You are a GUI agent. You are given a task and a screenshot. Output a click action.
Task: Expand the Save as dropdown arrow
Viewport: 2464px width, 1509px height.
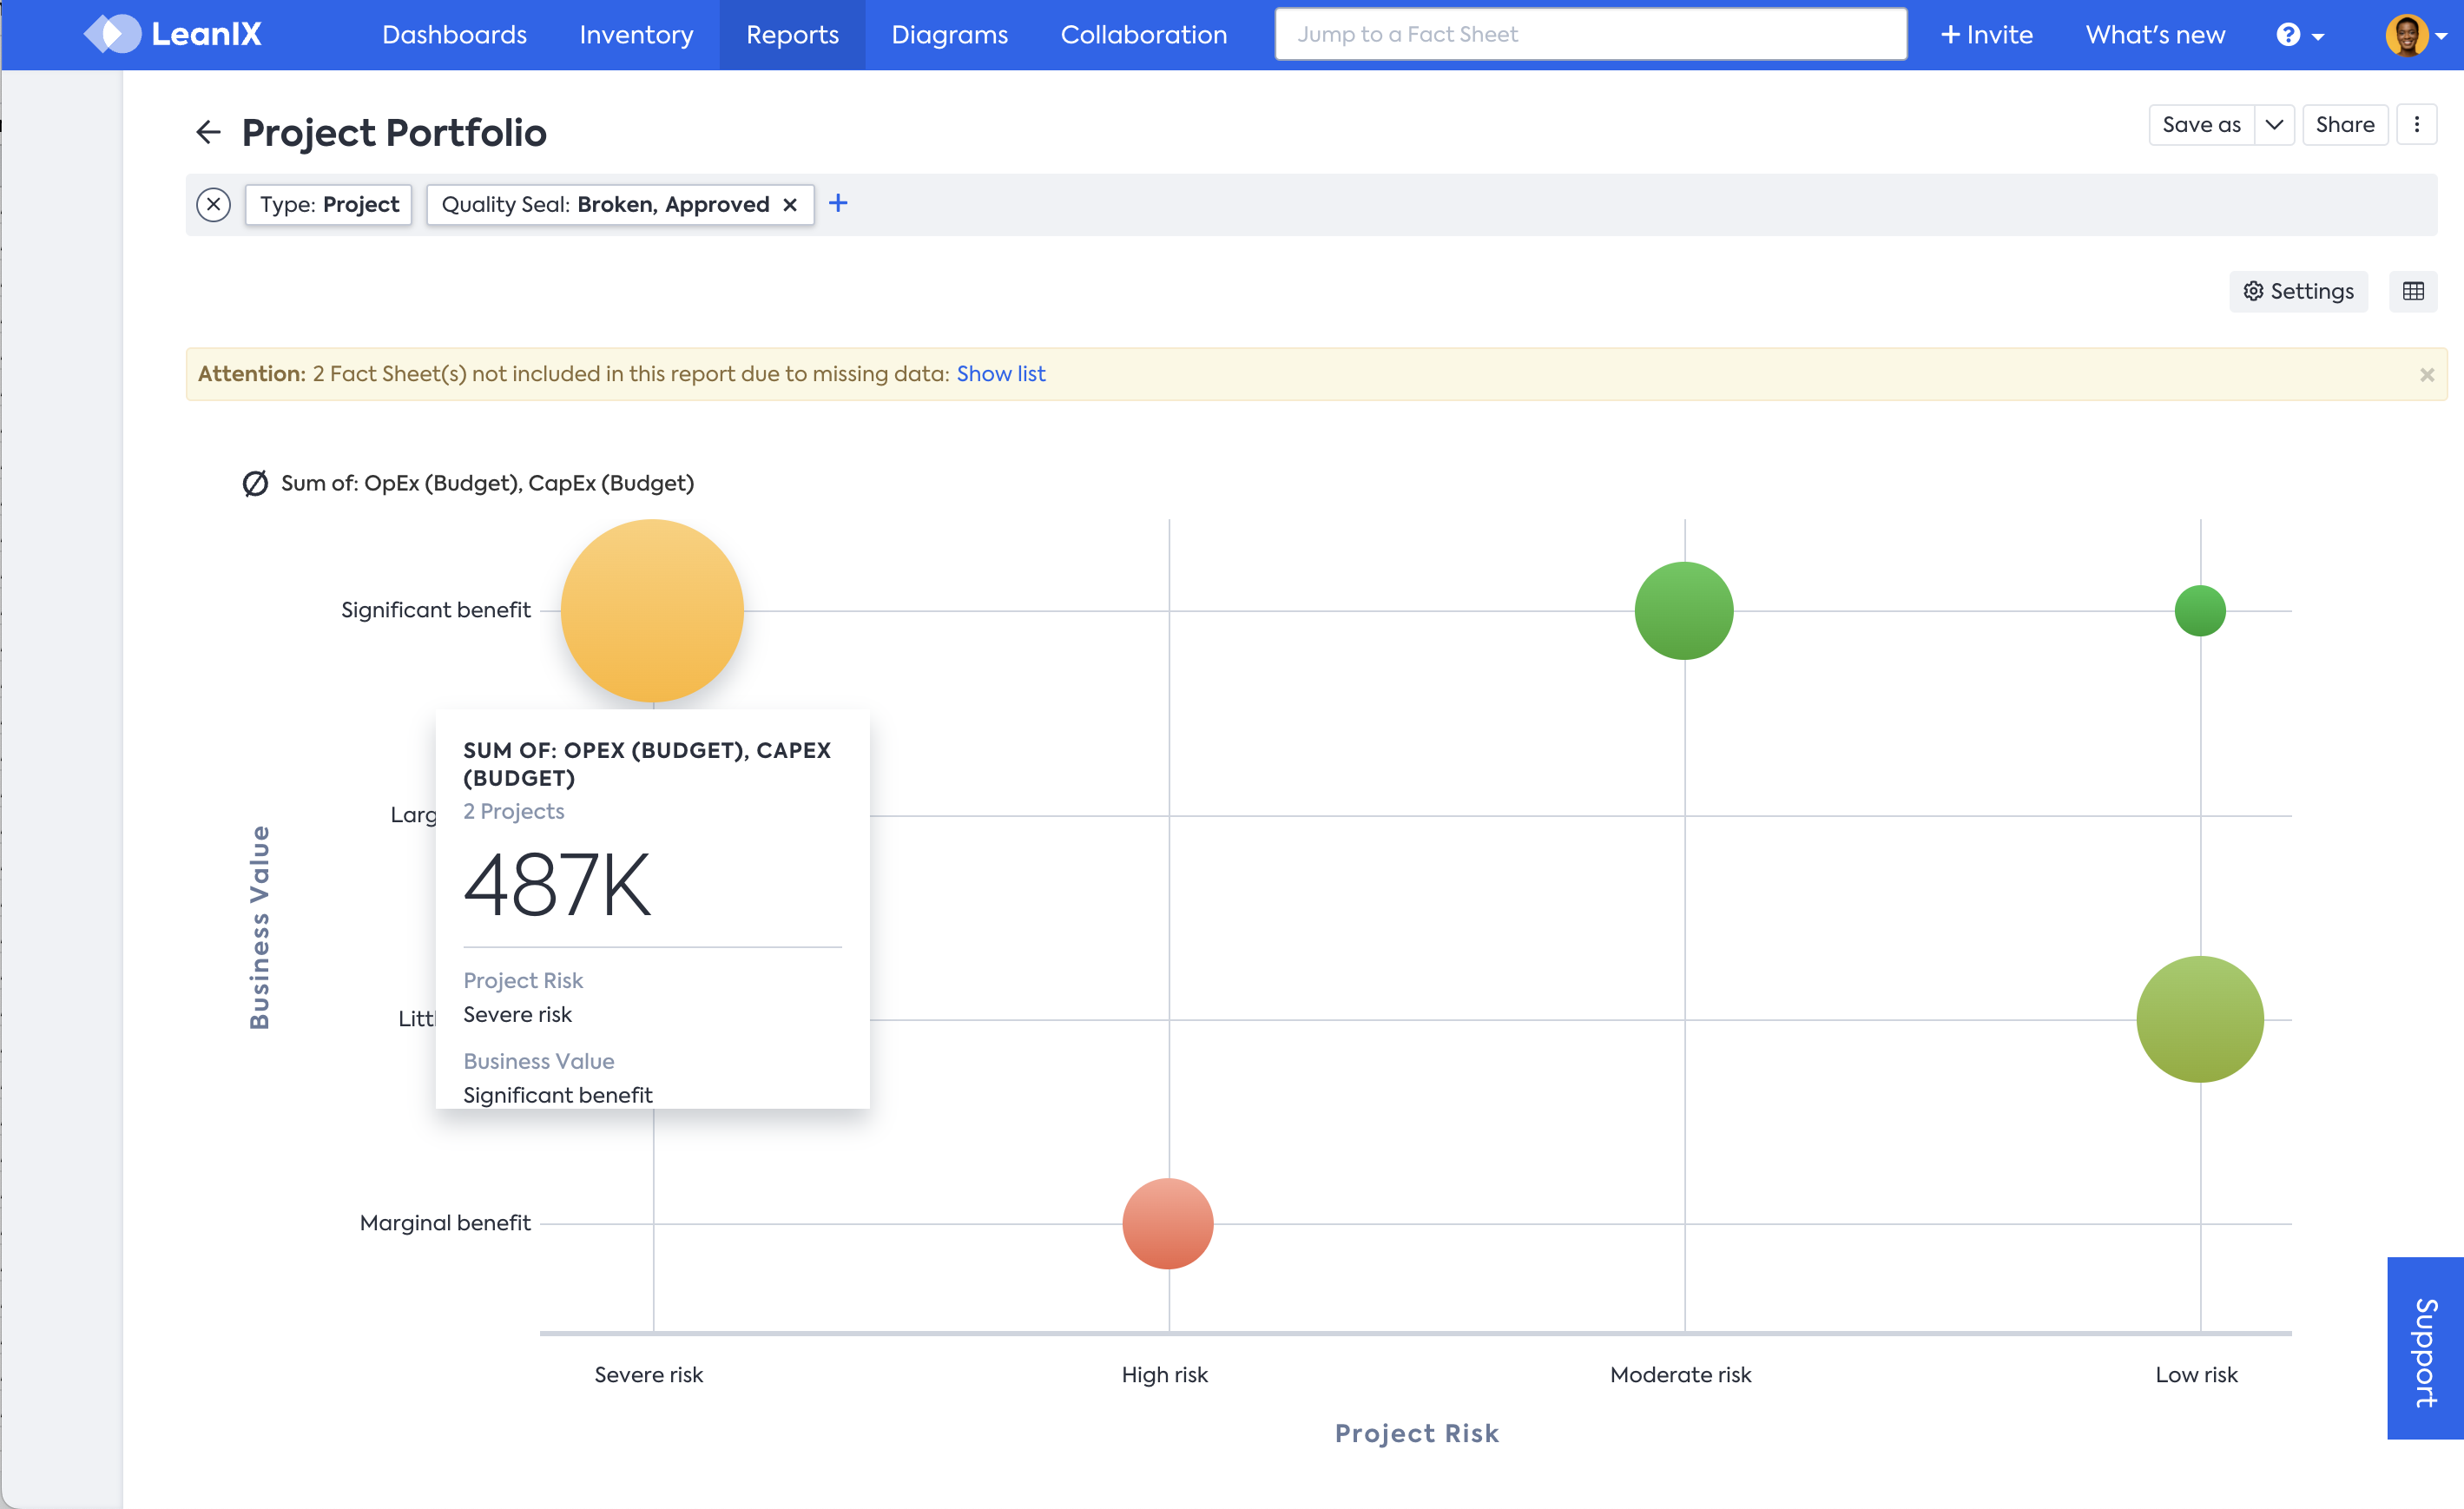(2273, 125)
